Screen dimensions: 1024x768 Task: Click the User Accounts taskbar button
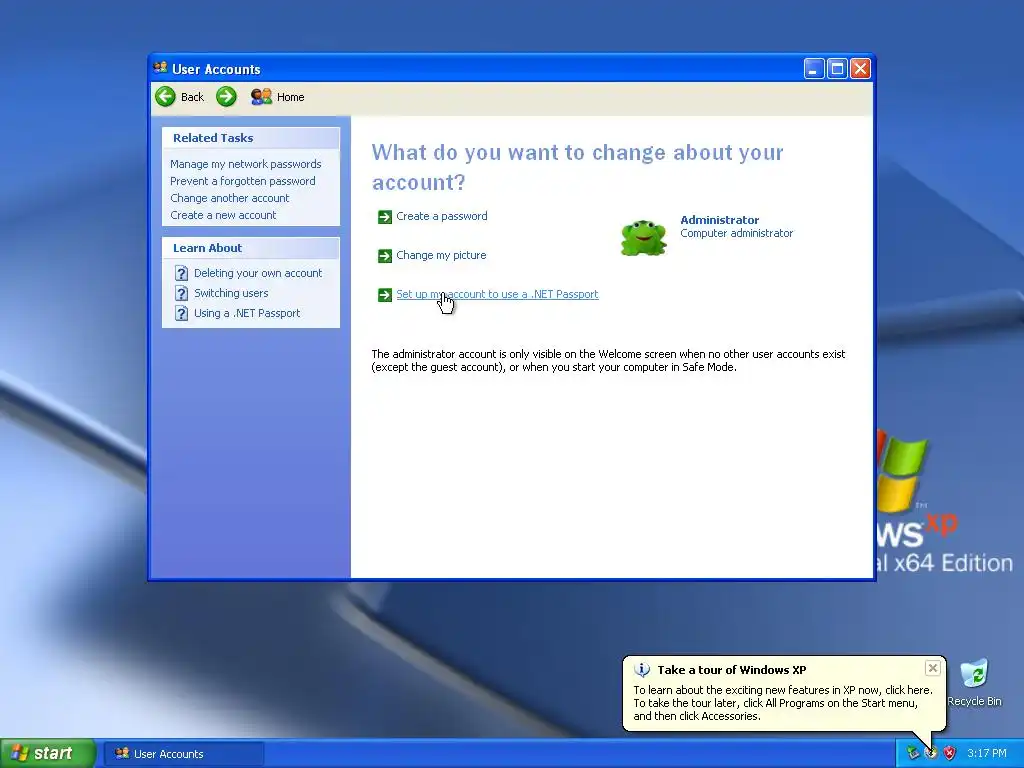[x=184, y=754]
